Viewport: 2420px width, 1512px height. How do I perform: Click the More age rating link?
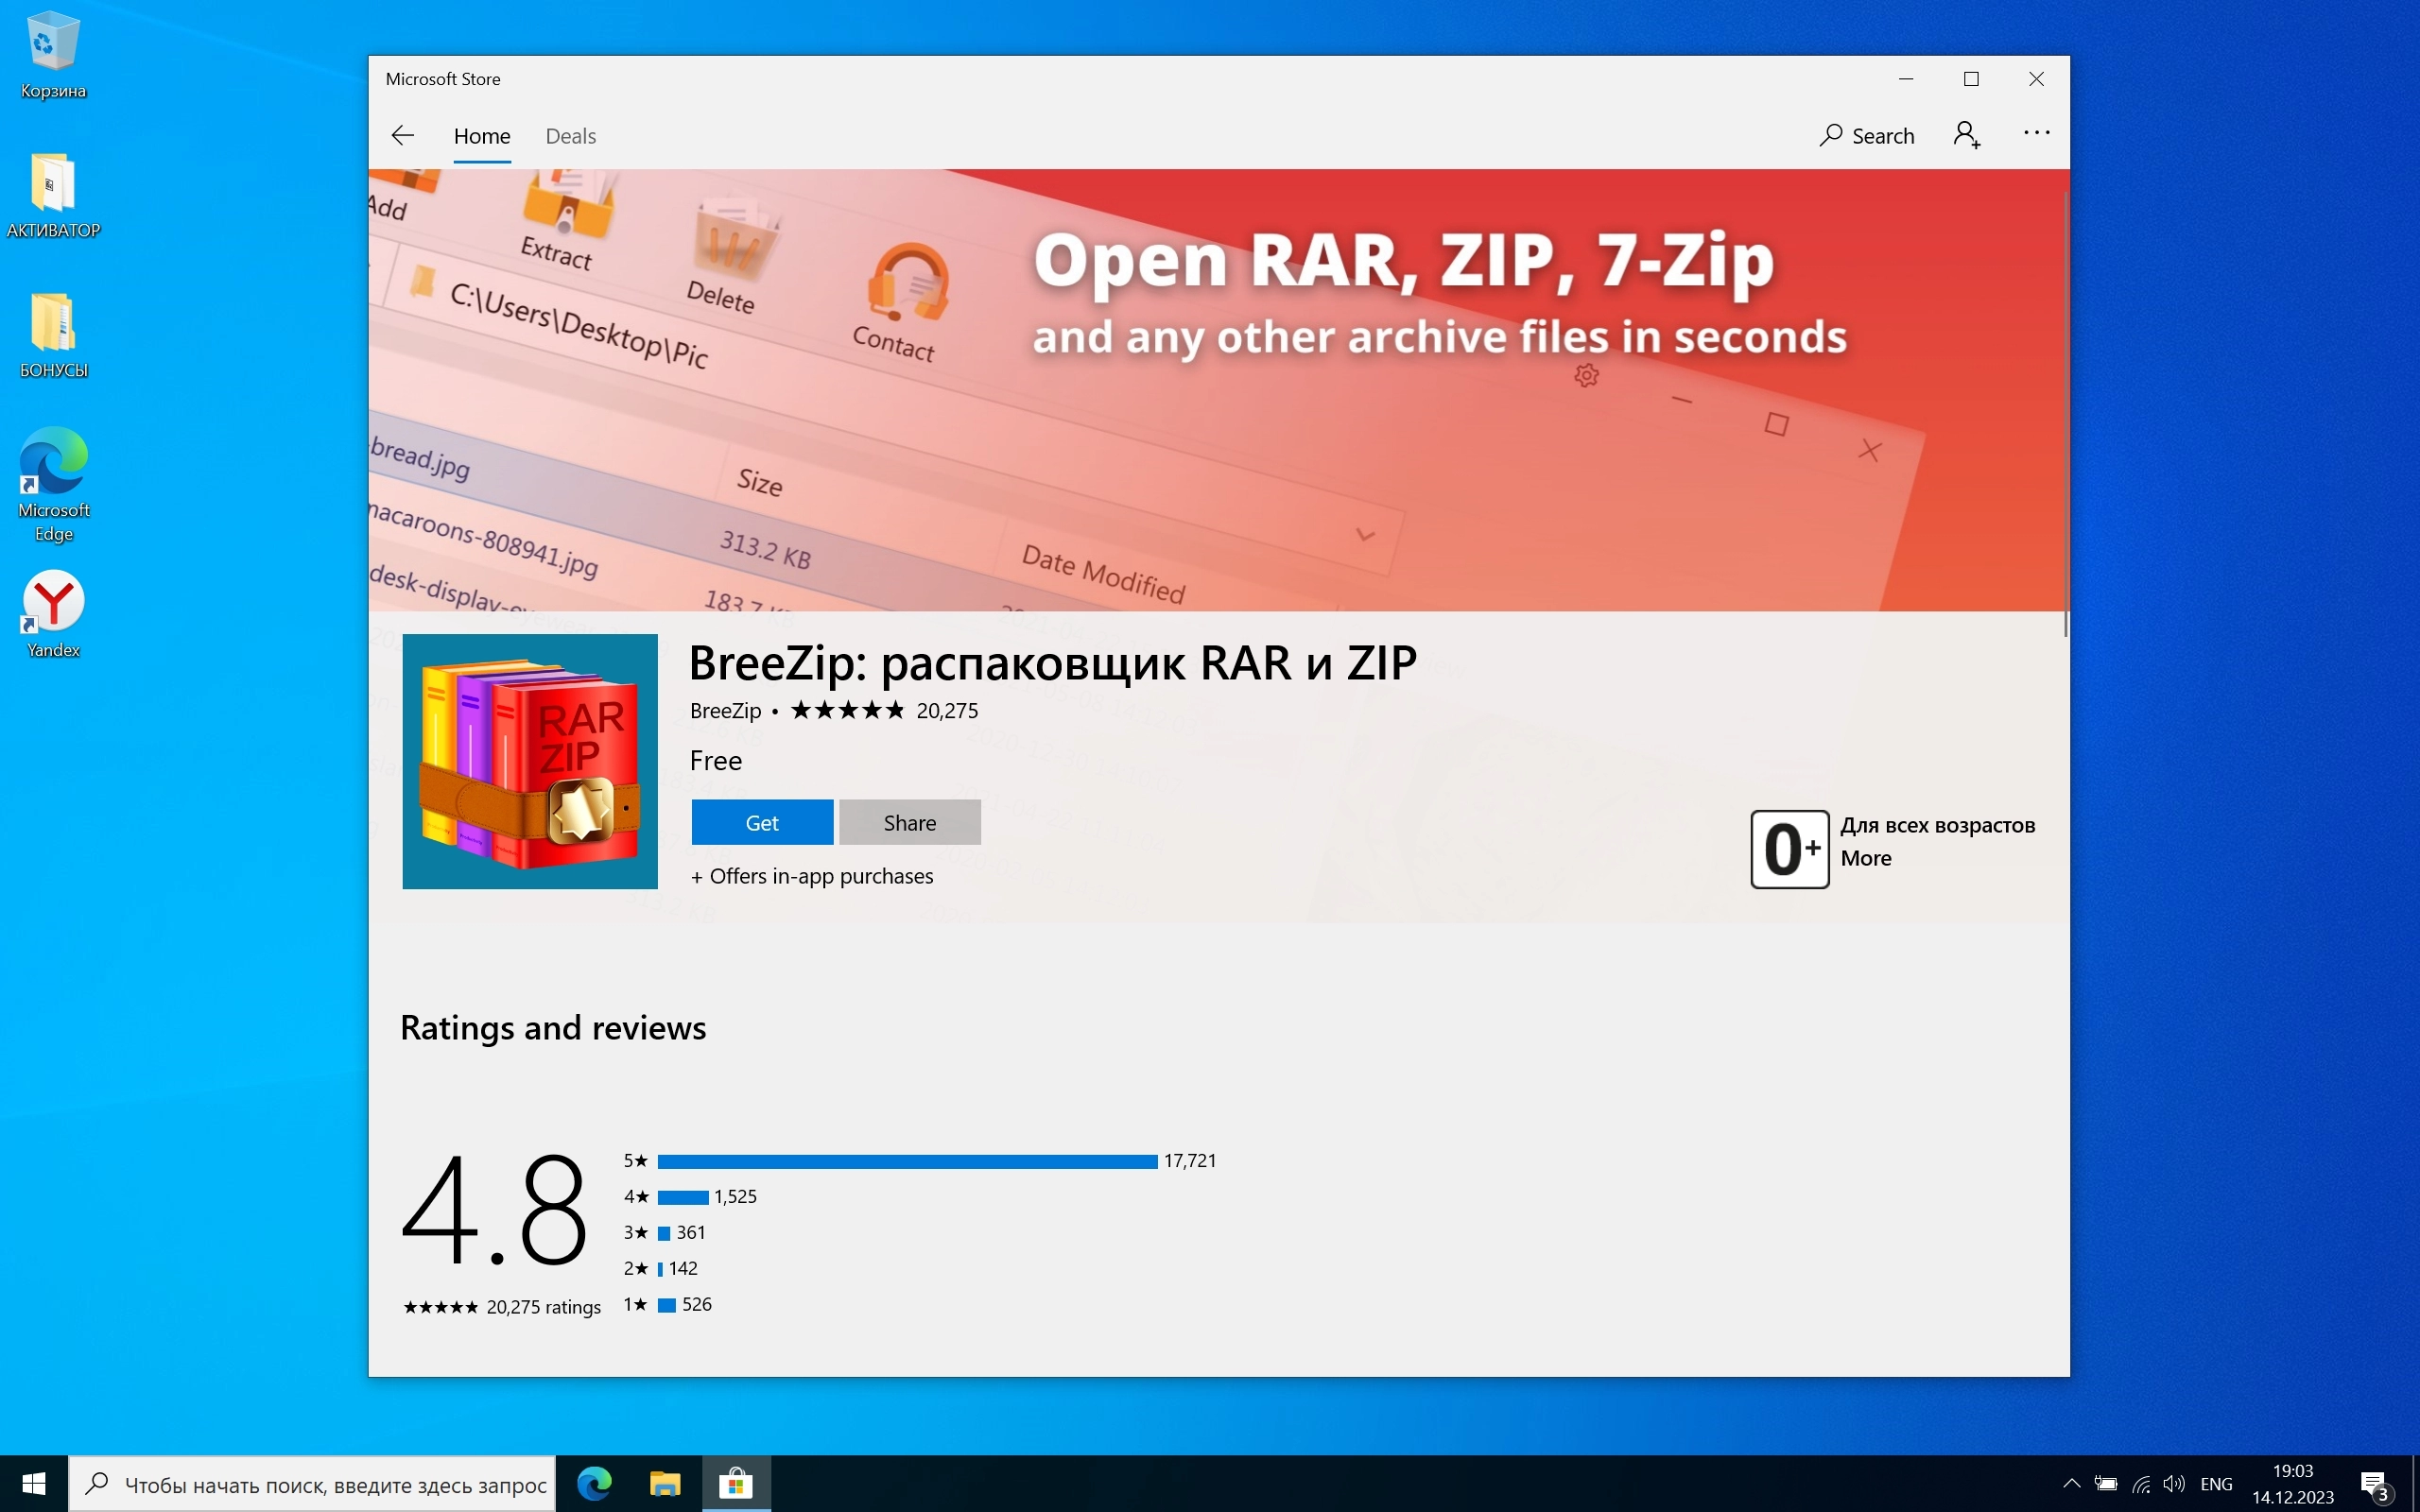tap(1865, 858)
